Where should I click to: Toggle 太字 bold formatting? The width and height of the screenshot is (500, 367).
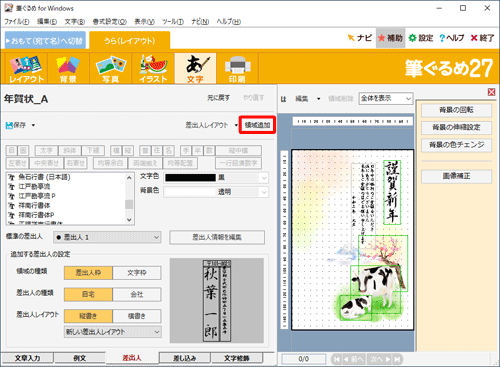tap(47, 151)
